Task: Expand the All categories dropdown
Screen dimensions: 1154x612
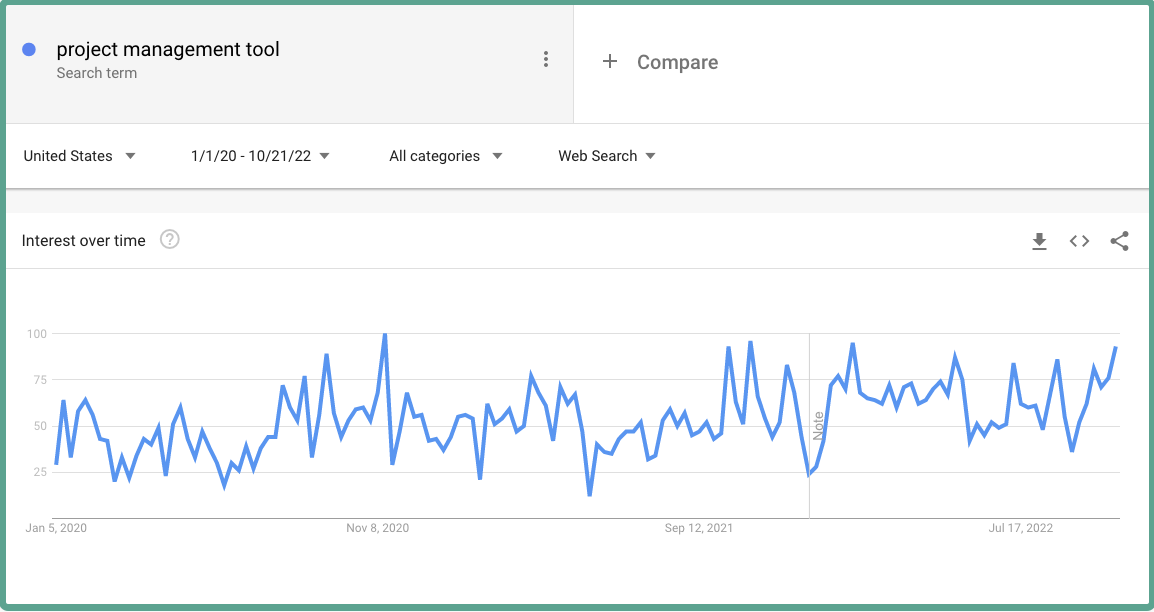Action: point(446,156)
